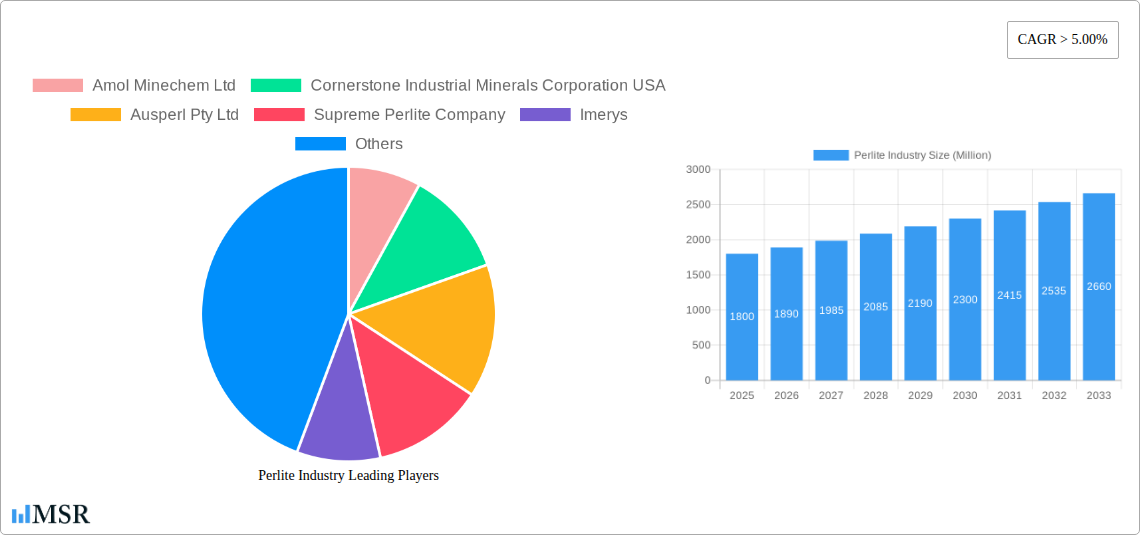The width and height of the screenshot is (1140, 535).
Task: Click the Perlite Industry Leading Players caption
Action: tap(348, 475)
